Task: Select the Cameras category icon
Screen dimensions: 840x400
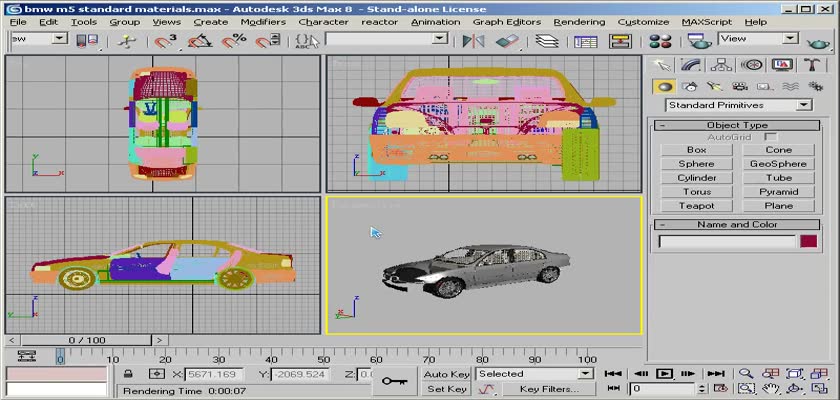Action: click(x=740, y=86)
